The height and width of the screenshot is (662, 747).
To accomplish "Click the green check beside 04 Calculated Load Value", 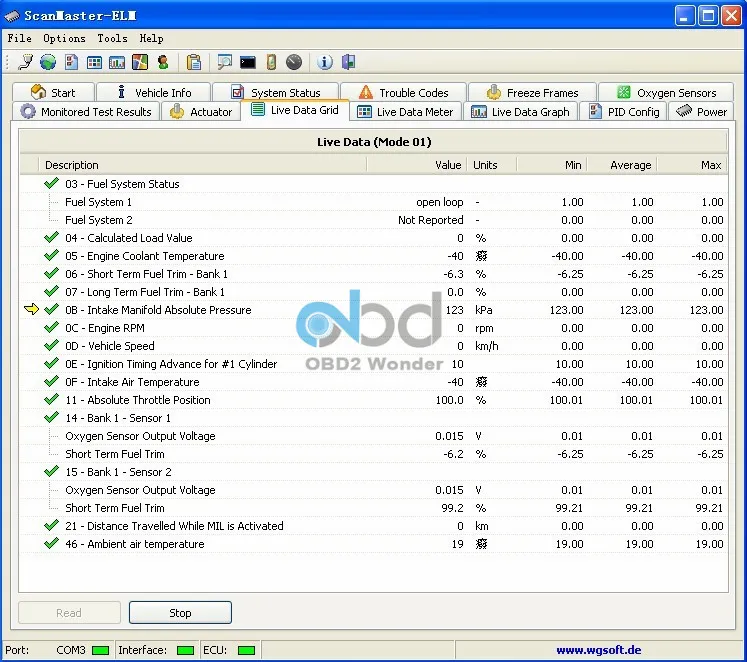I will coord(51,237).
